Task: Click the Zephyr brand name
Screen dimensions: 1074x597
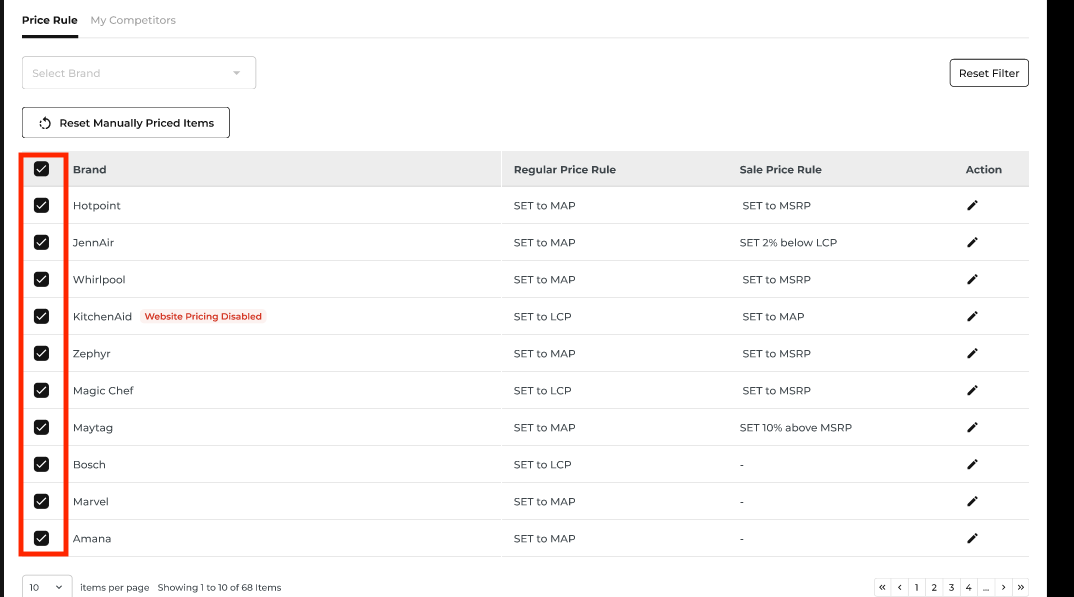Action: [x=91, y=353]
